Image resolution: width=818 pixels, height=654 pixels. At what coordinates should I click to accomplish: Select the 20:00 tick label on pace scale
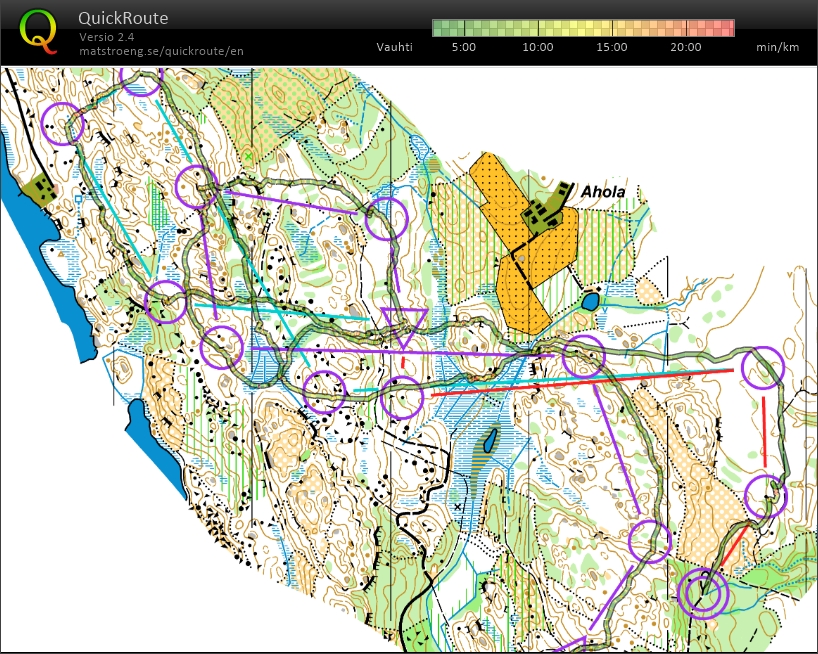(685, 47)
